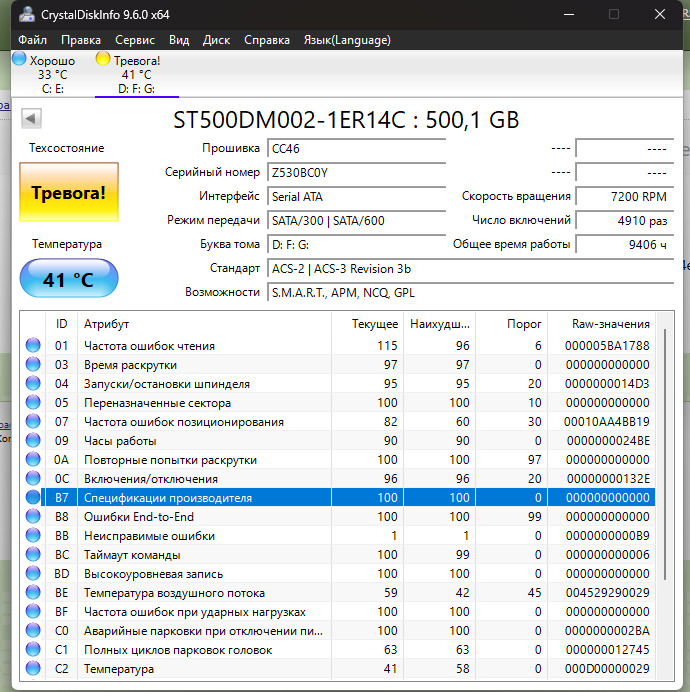This screenshot has width=690, height=692.
Task: Click status orb beside Часы работы row
Action: point(34,441)
